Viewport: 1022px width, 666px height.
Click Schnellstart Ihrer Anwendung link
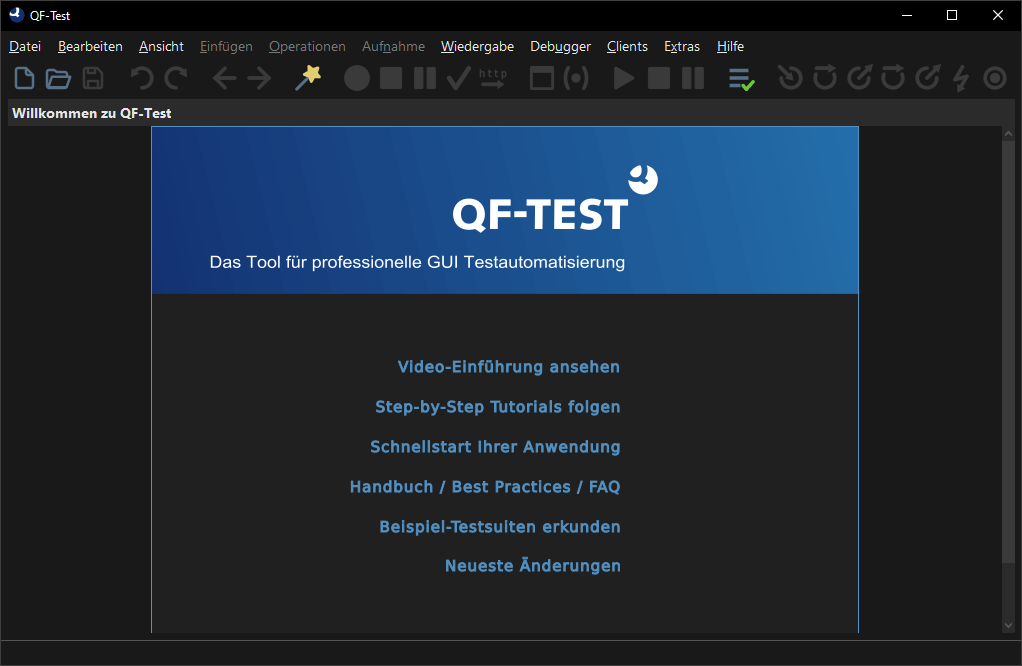click(x=495, y=446)
